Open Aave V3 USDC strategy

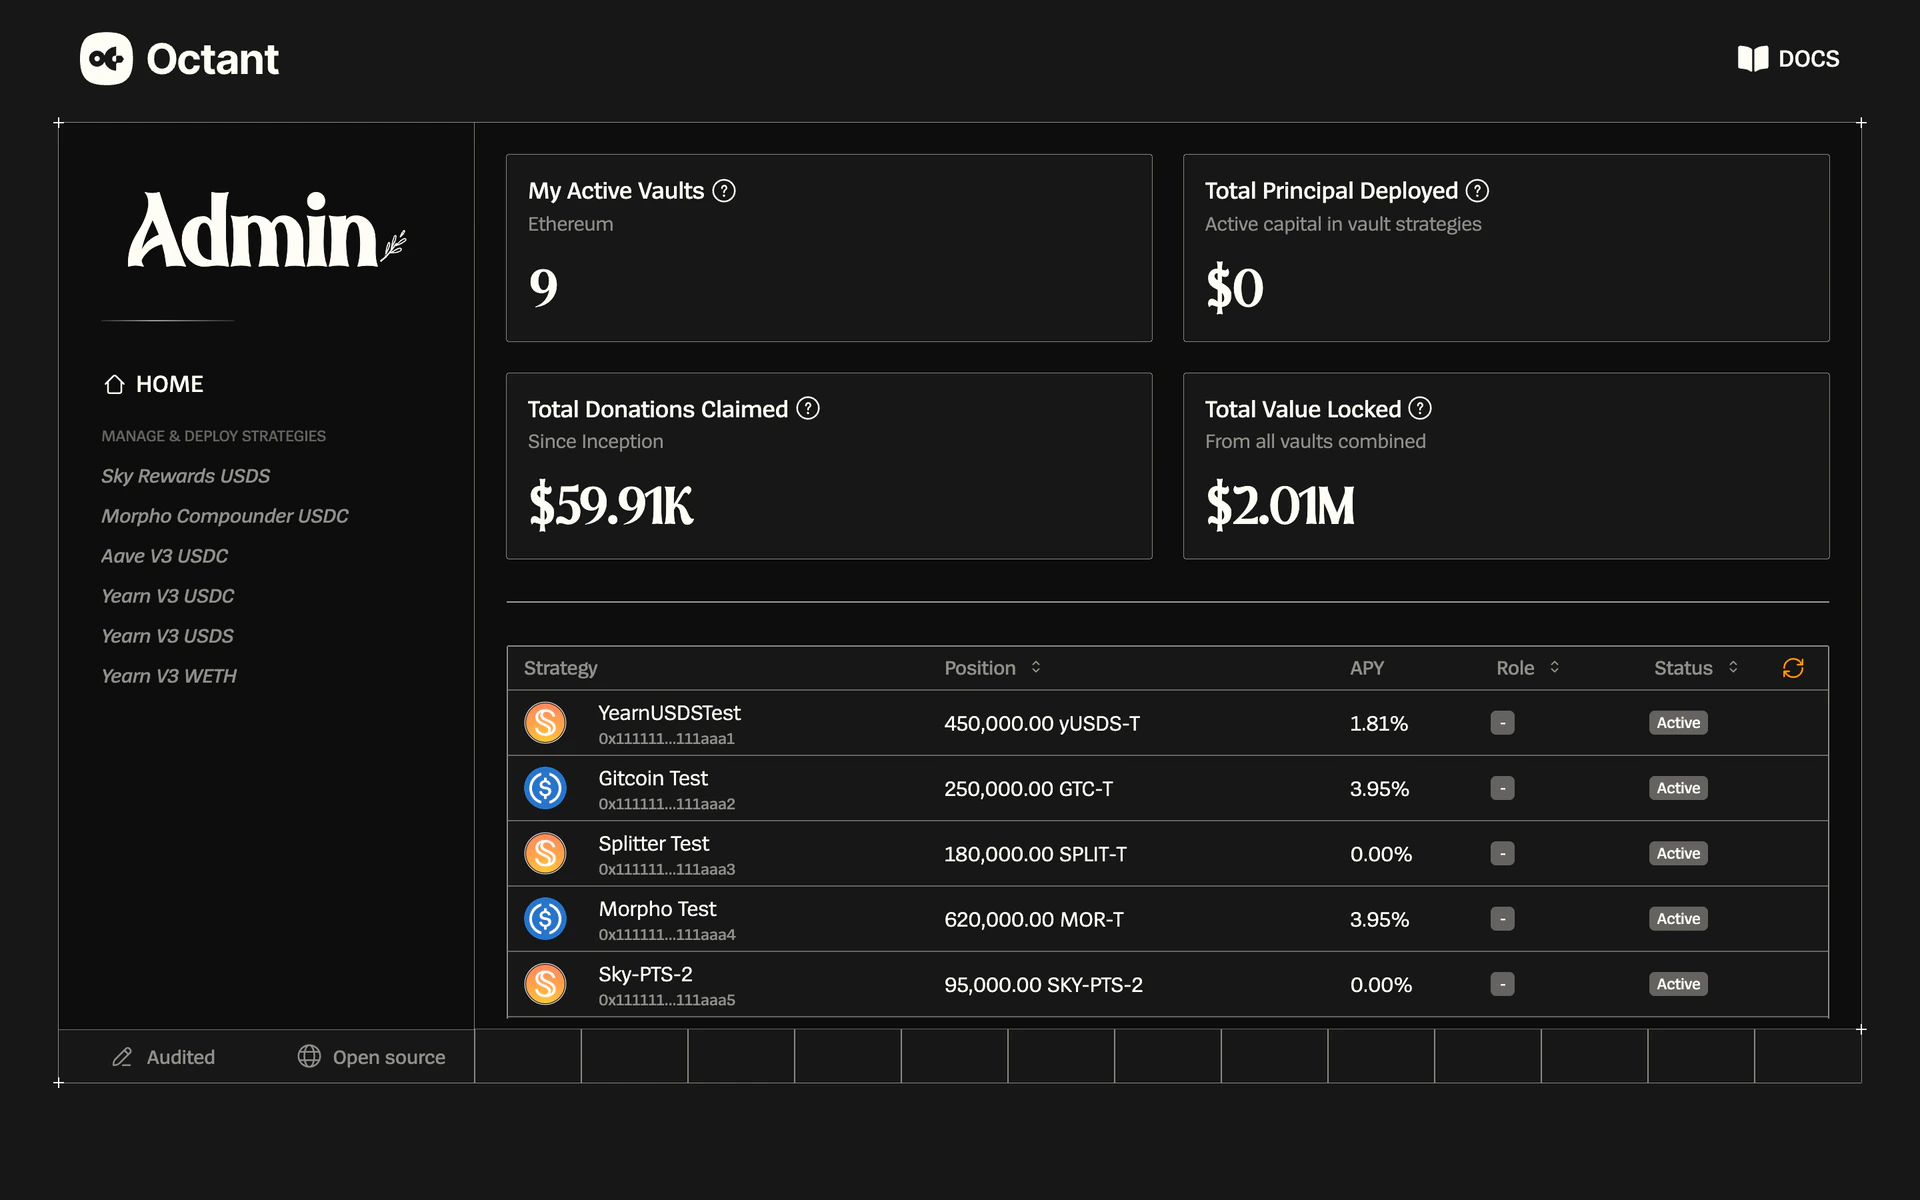point(164,556)
